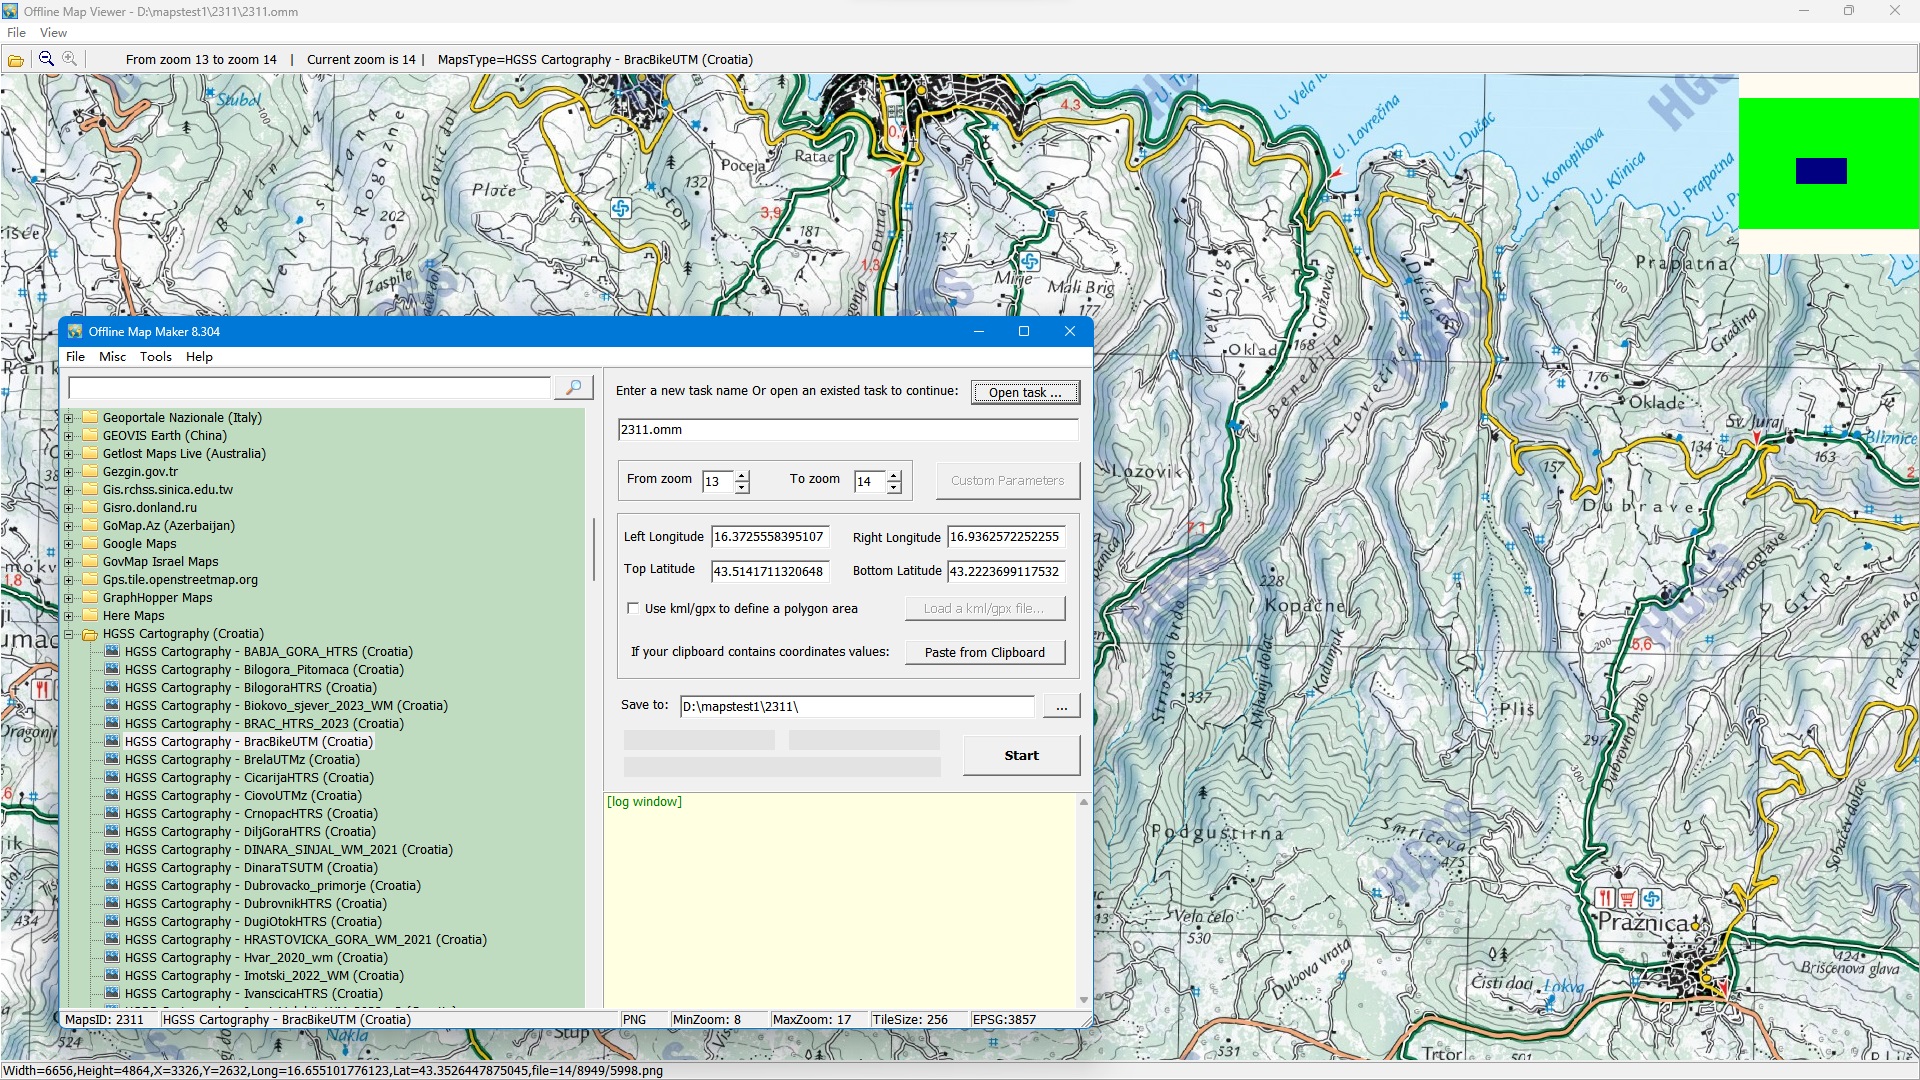
Task: Click the Bottom Latitude input field
Action: pyautogui.click(x=1006, y=571)
